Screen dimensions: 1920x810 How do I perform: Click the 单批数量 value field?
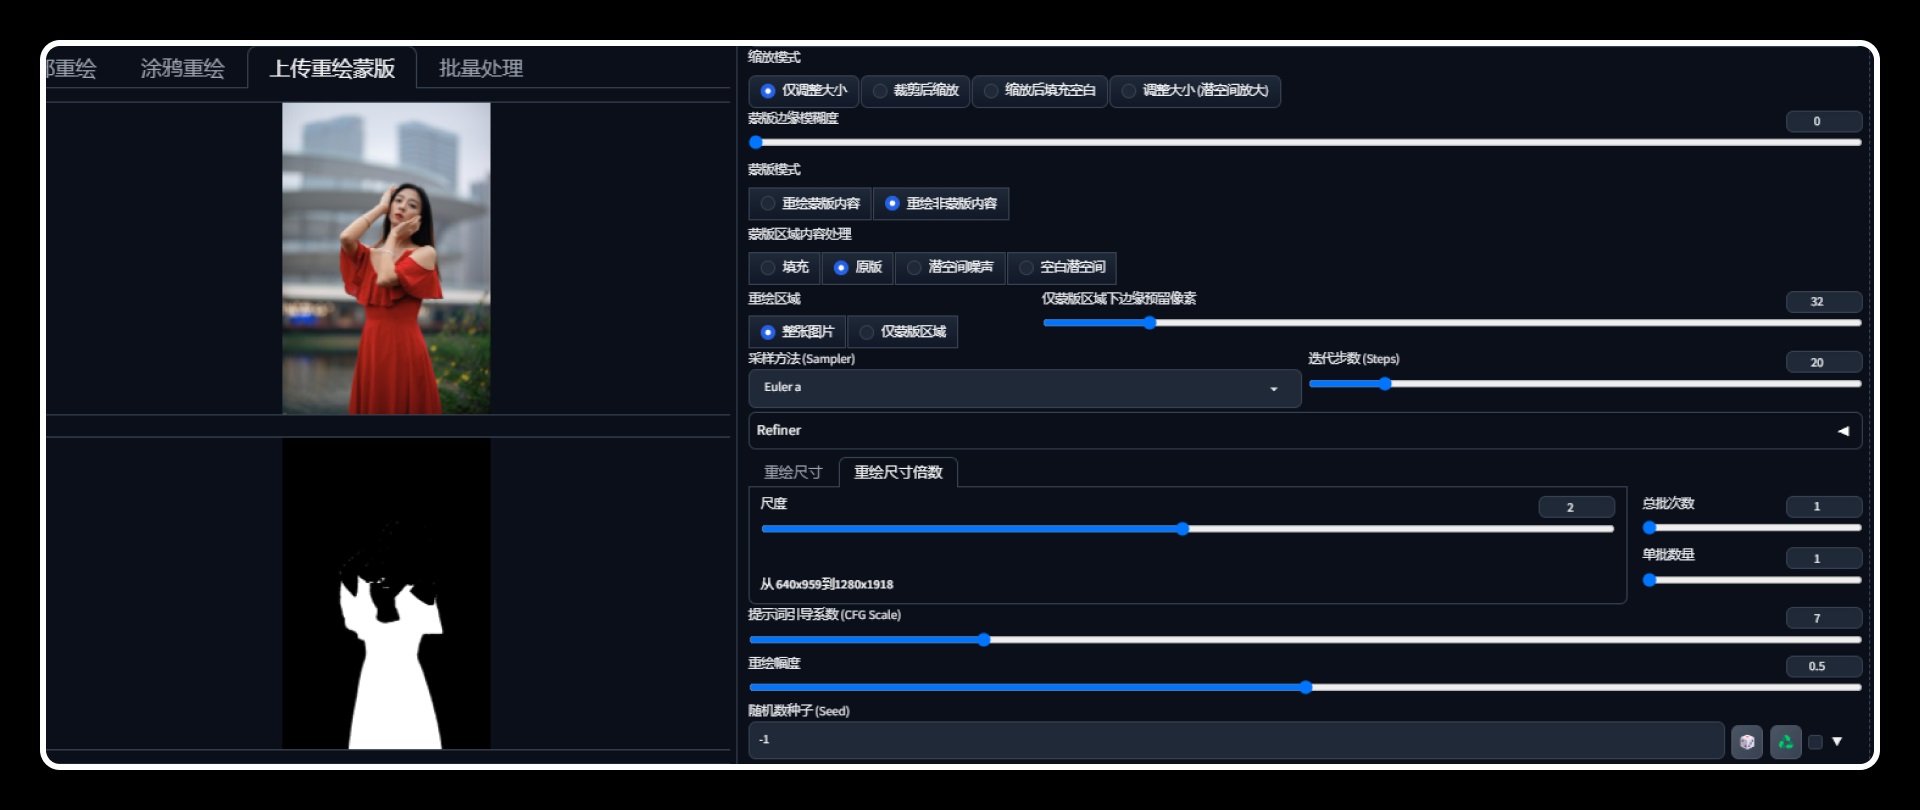tap(1824, 558)
